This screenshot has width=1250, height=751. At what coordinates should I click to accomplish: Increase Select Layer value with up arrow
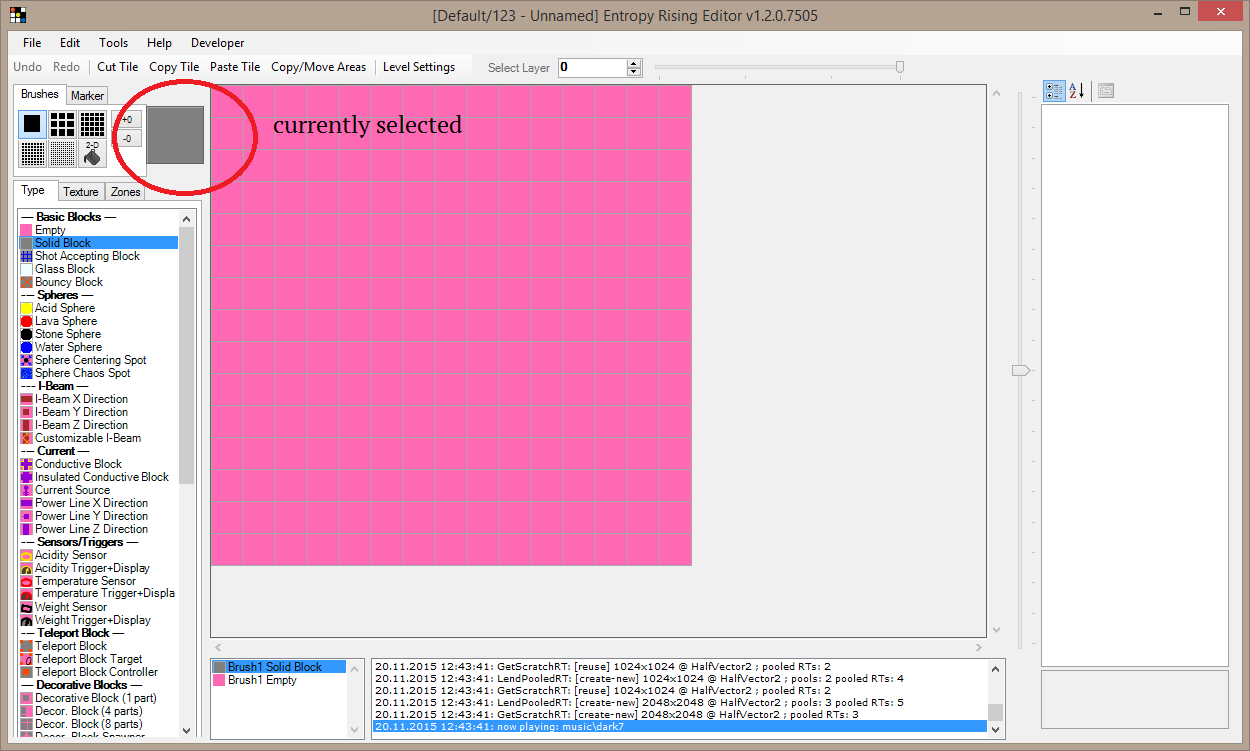pyautogui.click(x=634, y=63)
